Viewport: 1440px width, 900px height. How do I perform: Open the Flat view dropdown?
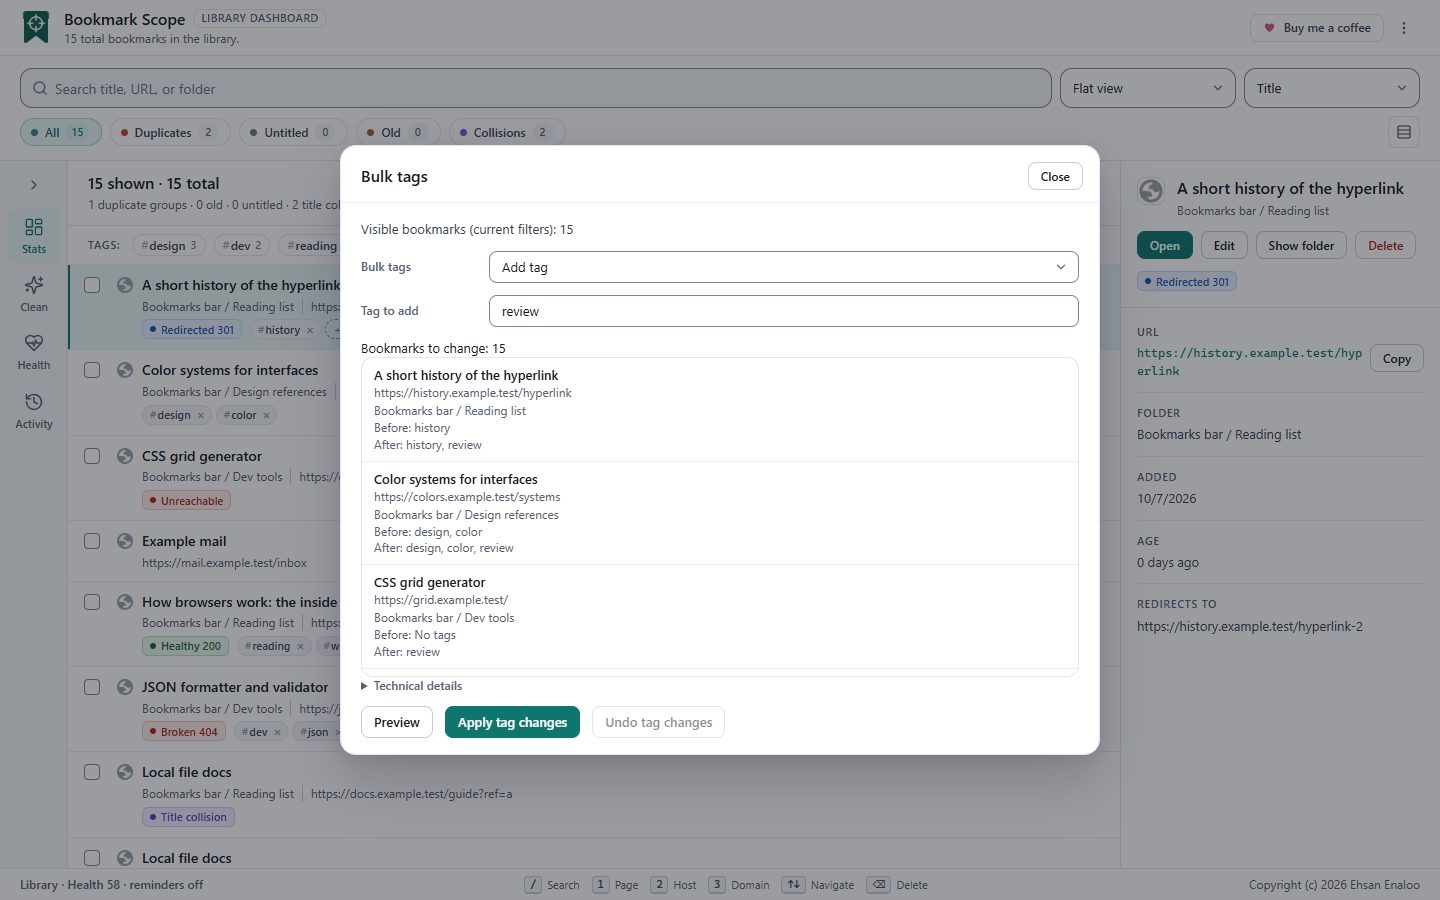1148,88
